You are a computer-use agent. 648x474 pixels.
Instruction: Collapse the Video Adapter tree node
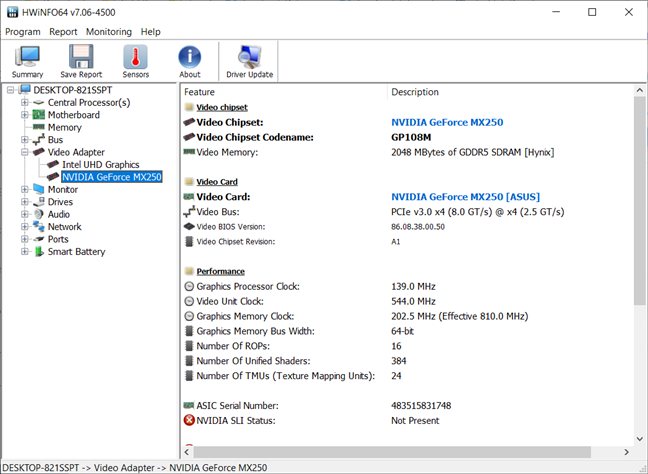click(25, 152)
